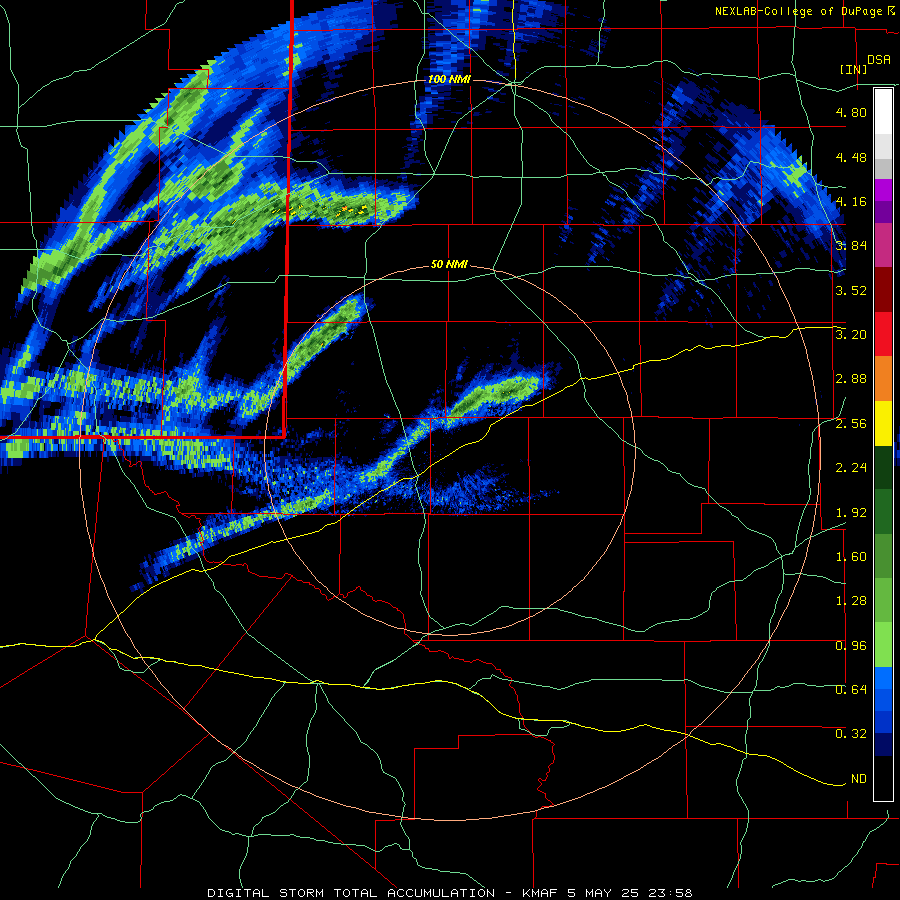The image size is (900, 900).
Task: Pick the dark maroon legend color swatch
Action: (883, 290)
